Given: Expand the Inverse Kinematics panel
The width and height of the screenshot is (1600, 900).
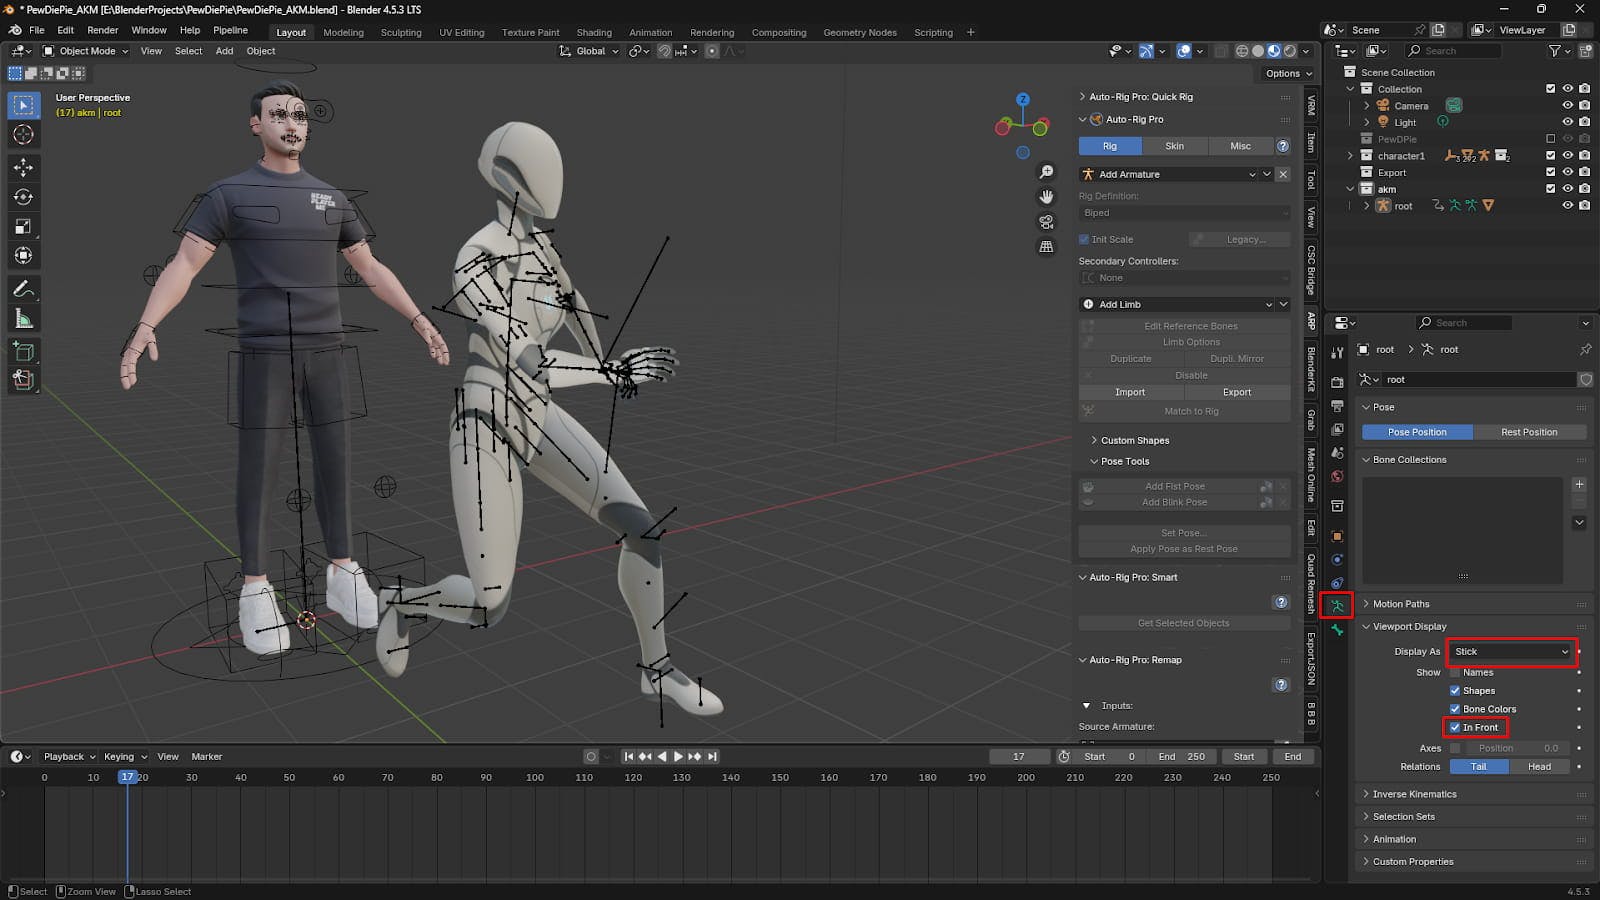Looking at the screenshot, I should point(1414,794).
